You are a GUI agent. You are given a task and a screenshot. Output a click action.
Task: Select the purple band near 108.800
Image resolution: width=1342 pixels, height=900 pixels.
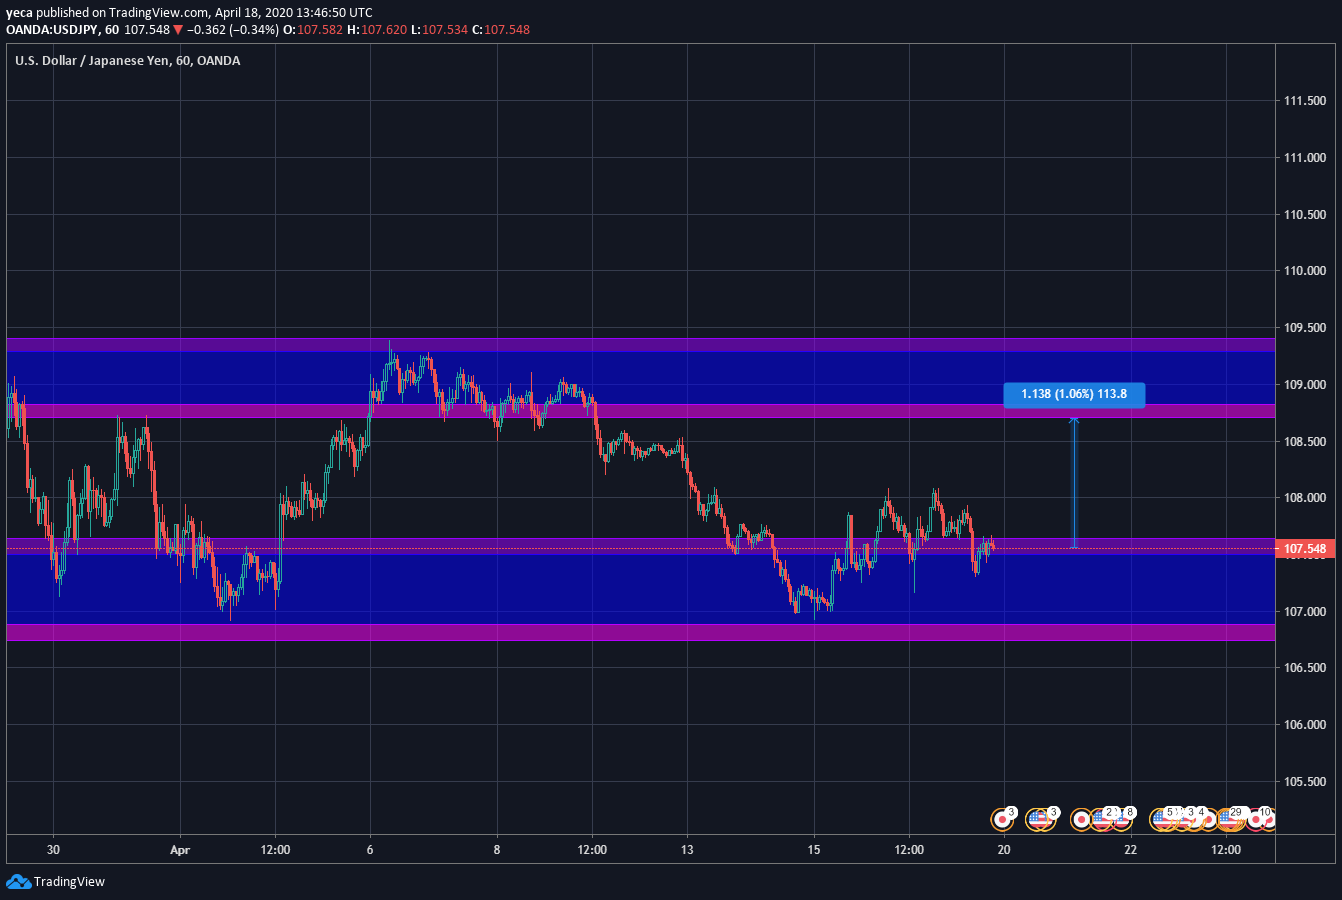click(x=641, y=411)
